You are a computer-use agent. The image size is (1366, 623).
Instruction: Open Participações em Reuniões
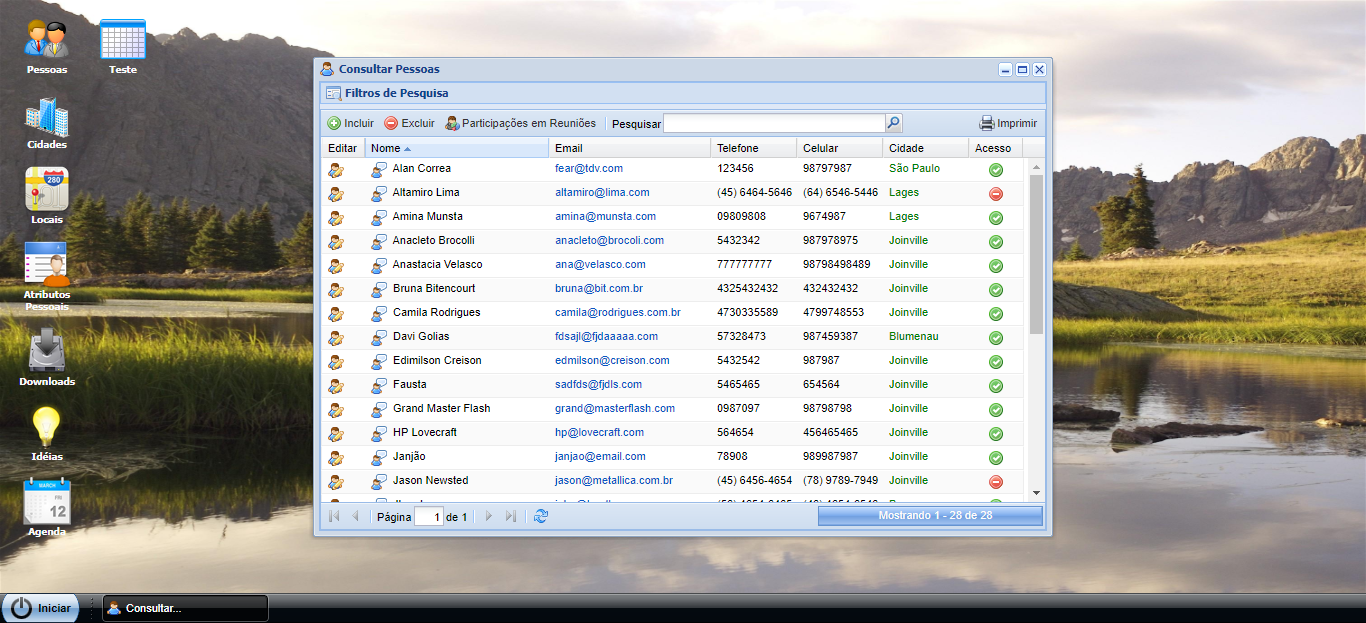[x=520, y=123]
